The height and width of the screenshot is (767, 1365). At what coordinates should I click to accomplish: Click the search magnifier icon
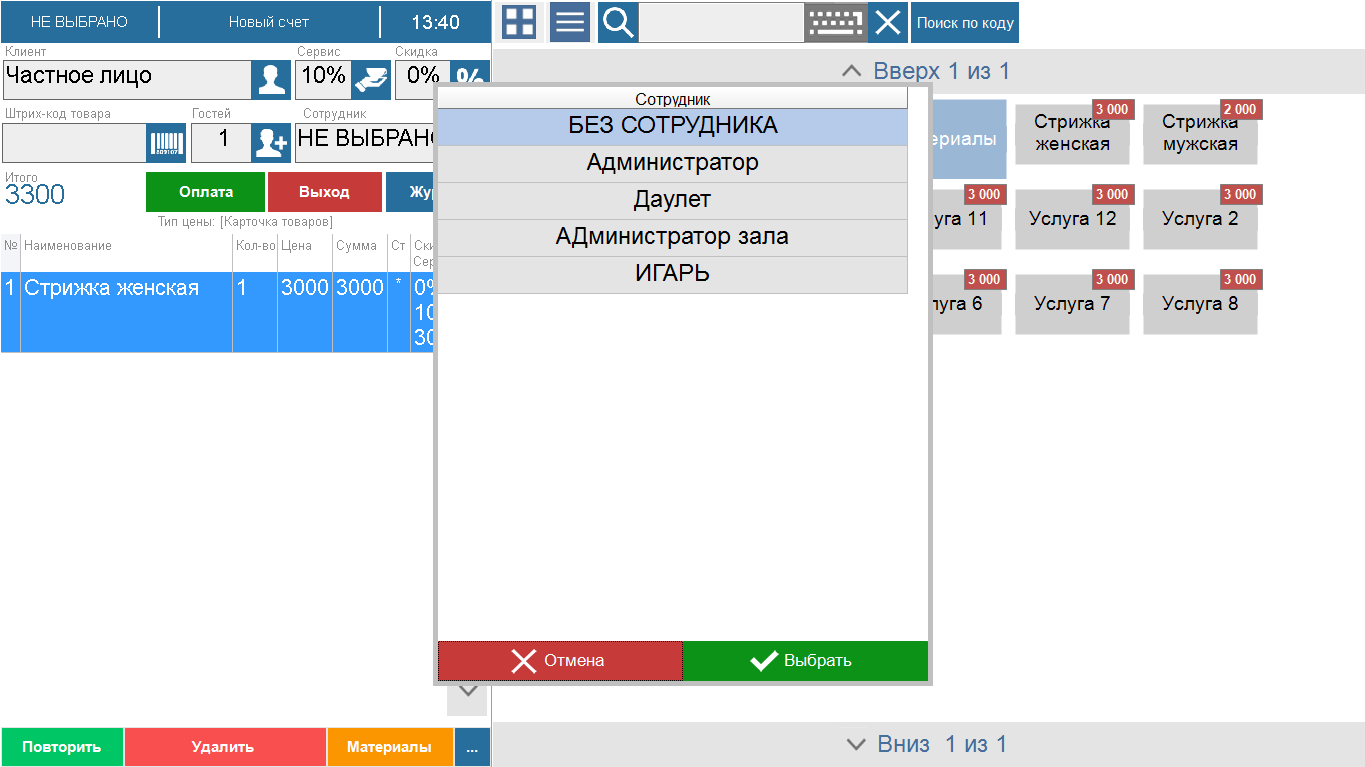click(617, 22)
